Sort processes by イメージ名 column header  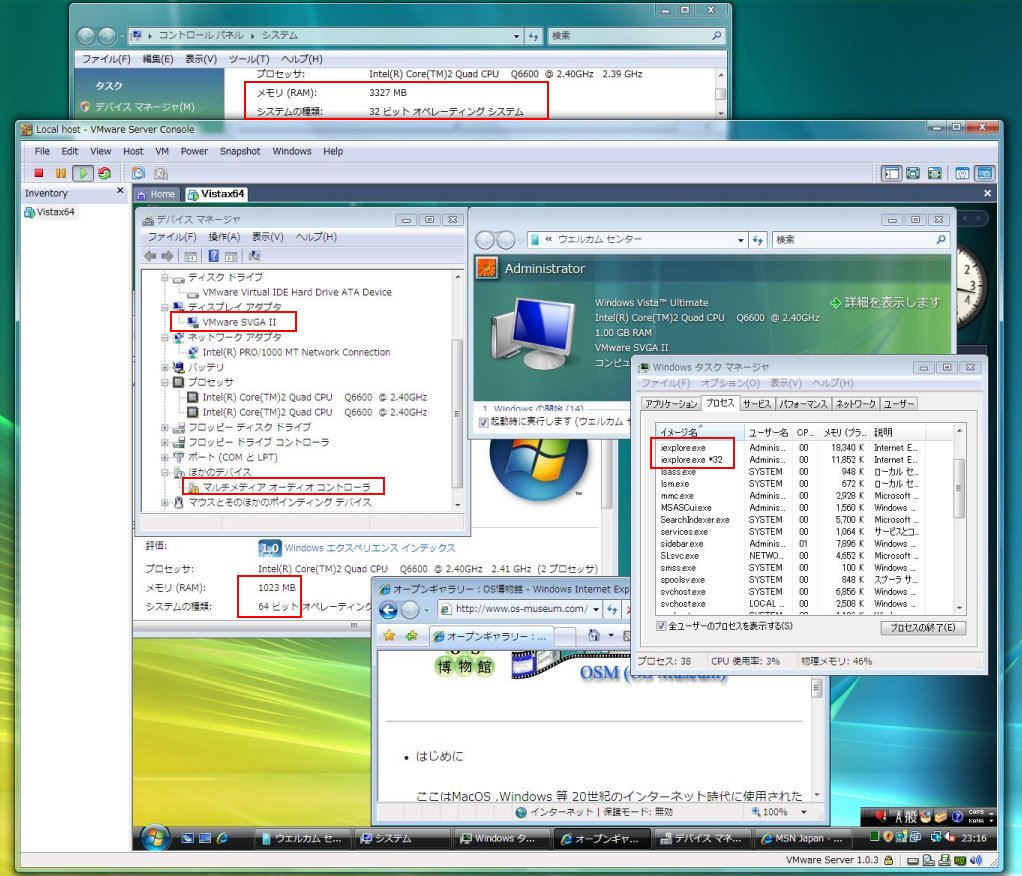(x=699, y=432)
